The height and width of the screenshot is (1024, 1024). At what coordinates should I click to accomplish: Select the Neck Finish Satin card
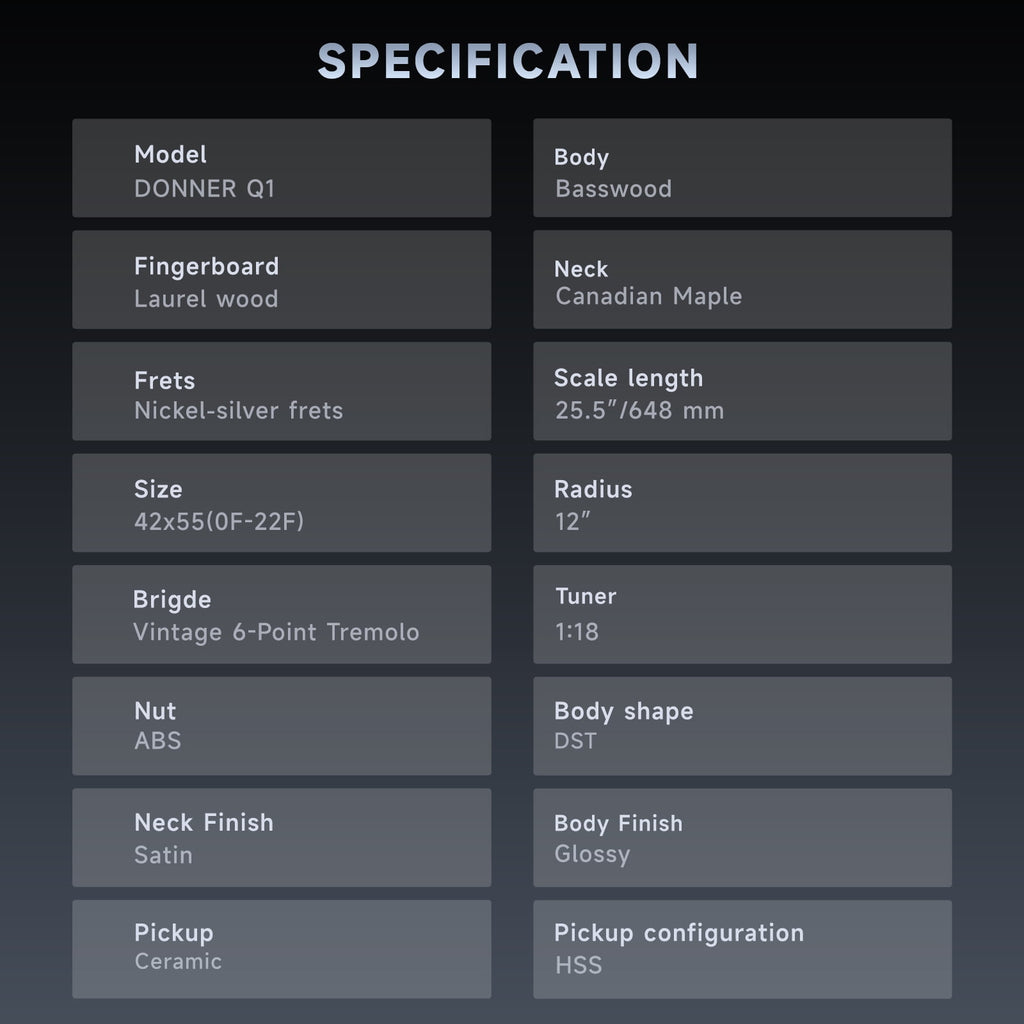point(281,838)
